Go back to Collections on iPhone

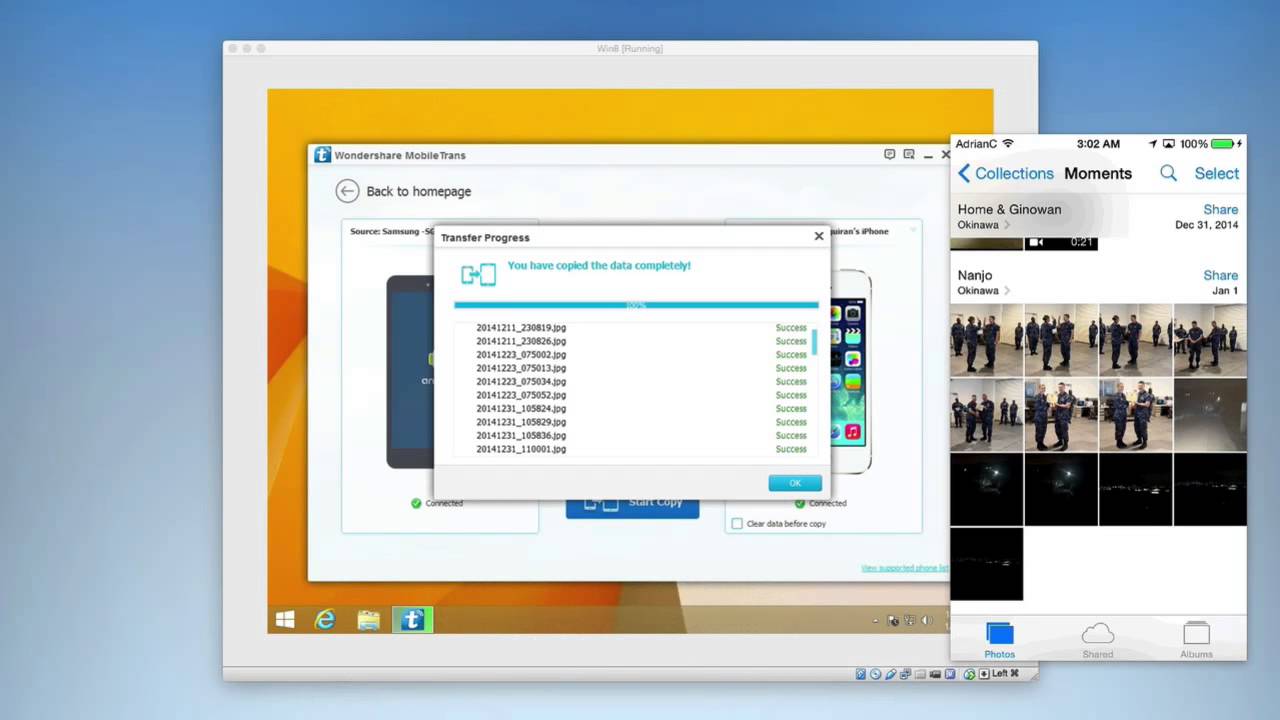click(1005, 173)
